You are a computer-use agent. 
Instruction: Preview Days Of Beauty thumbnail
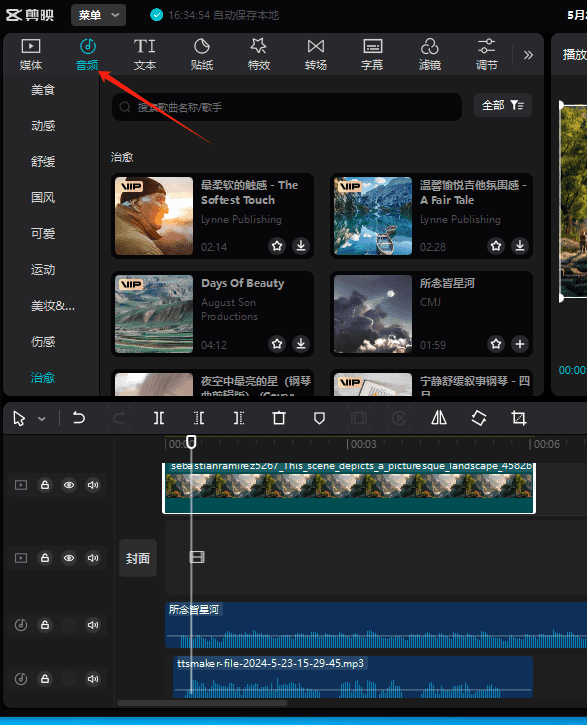(154, 314)
